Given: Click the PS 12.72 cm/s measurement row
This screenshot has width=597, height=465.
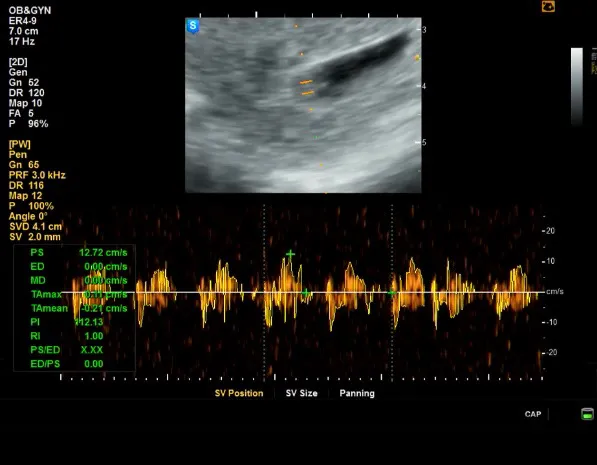Looking at the screenshot, I should pyautogui.click(x=79, y=252).
